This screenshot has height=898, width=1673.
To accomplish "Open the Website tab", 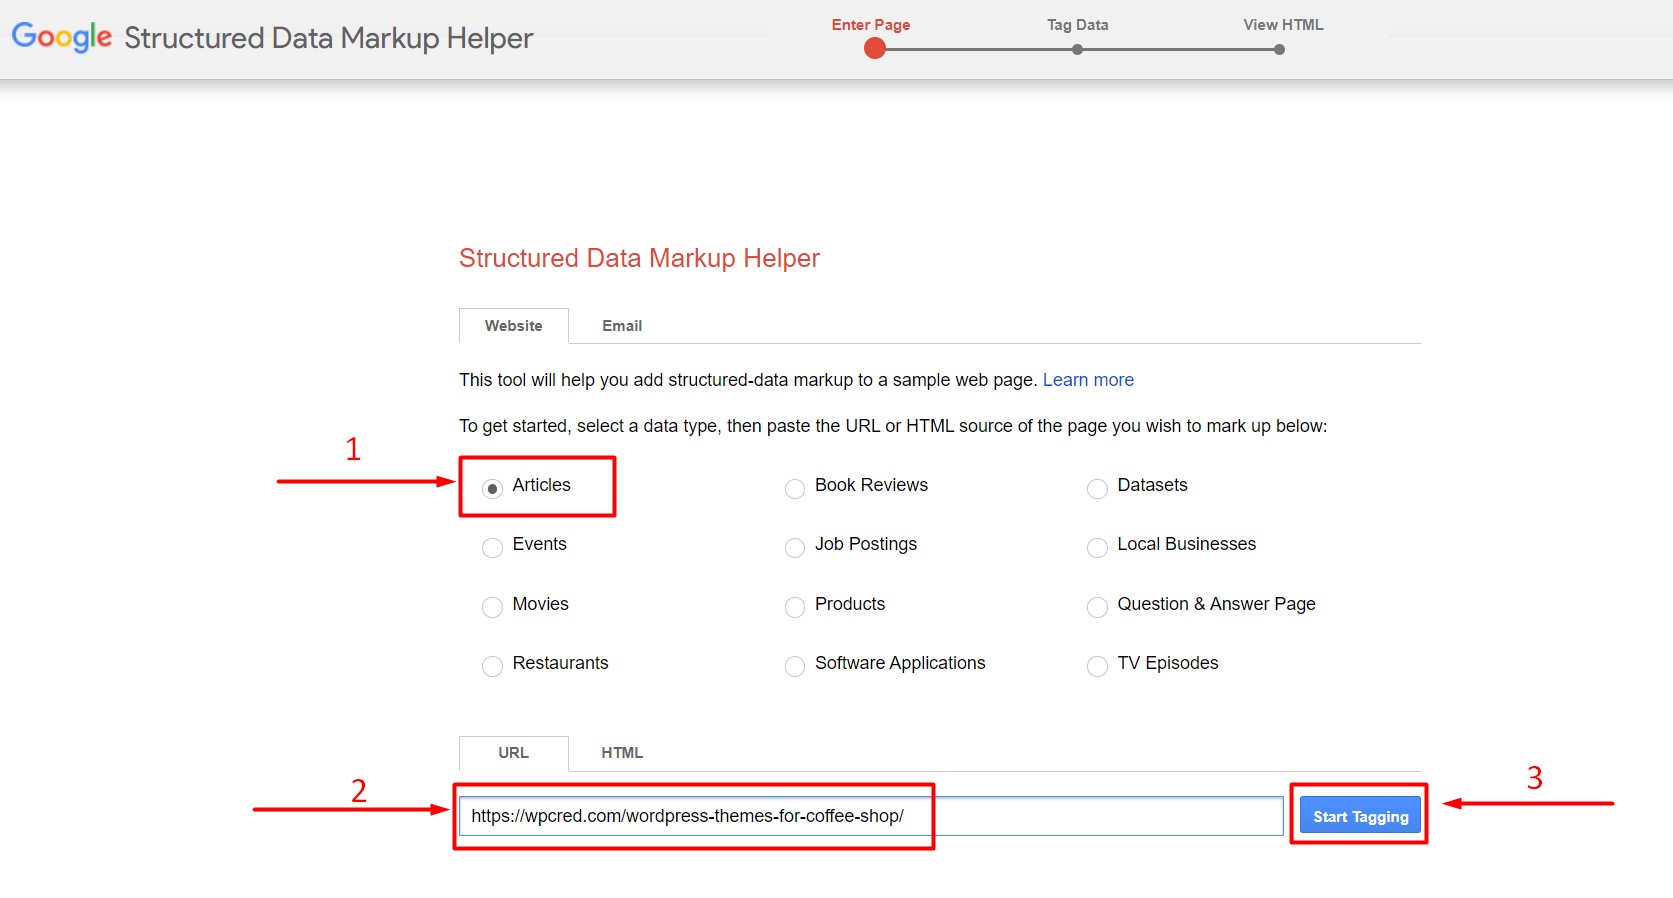I will tap(513, 326).
